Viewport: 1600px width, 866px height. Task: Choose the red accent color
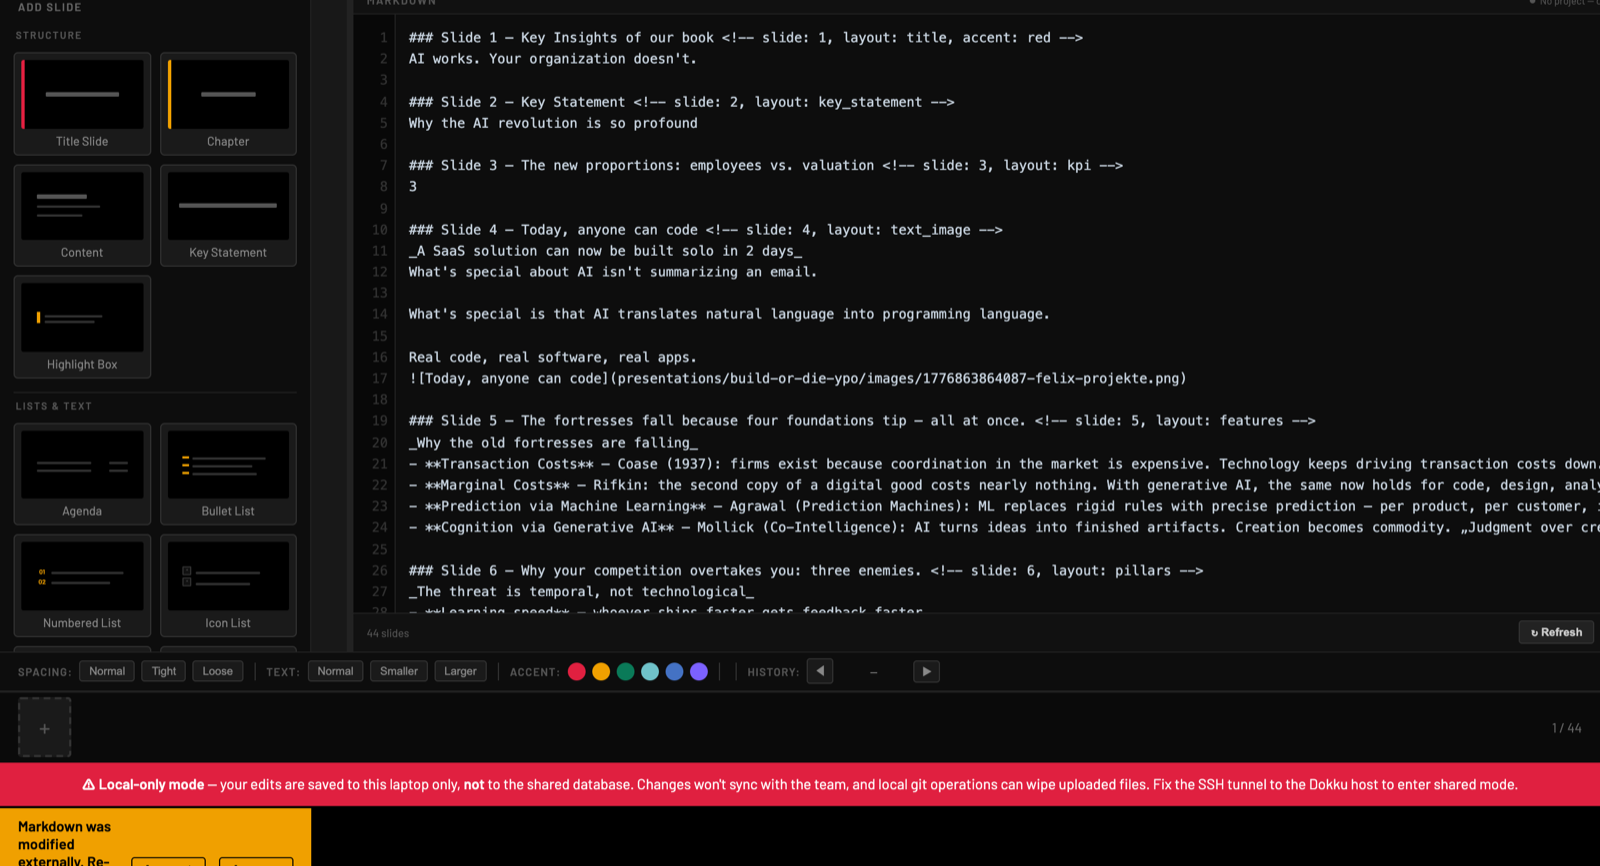[x=577, y=672]
